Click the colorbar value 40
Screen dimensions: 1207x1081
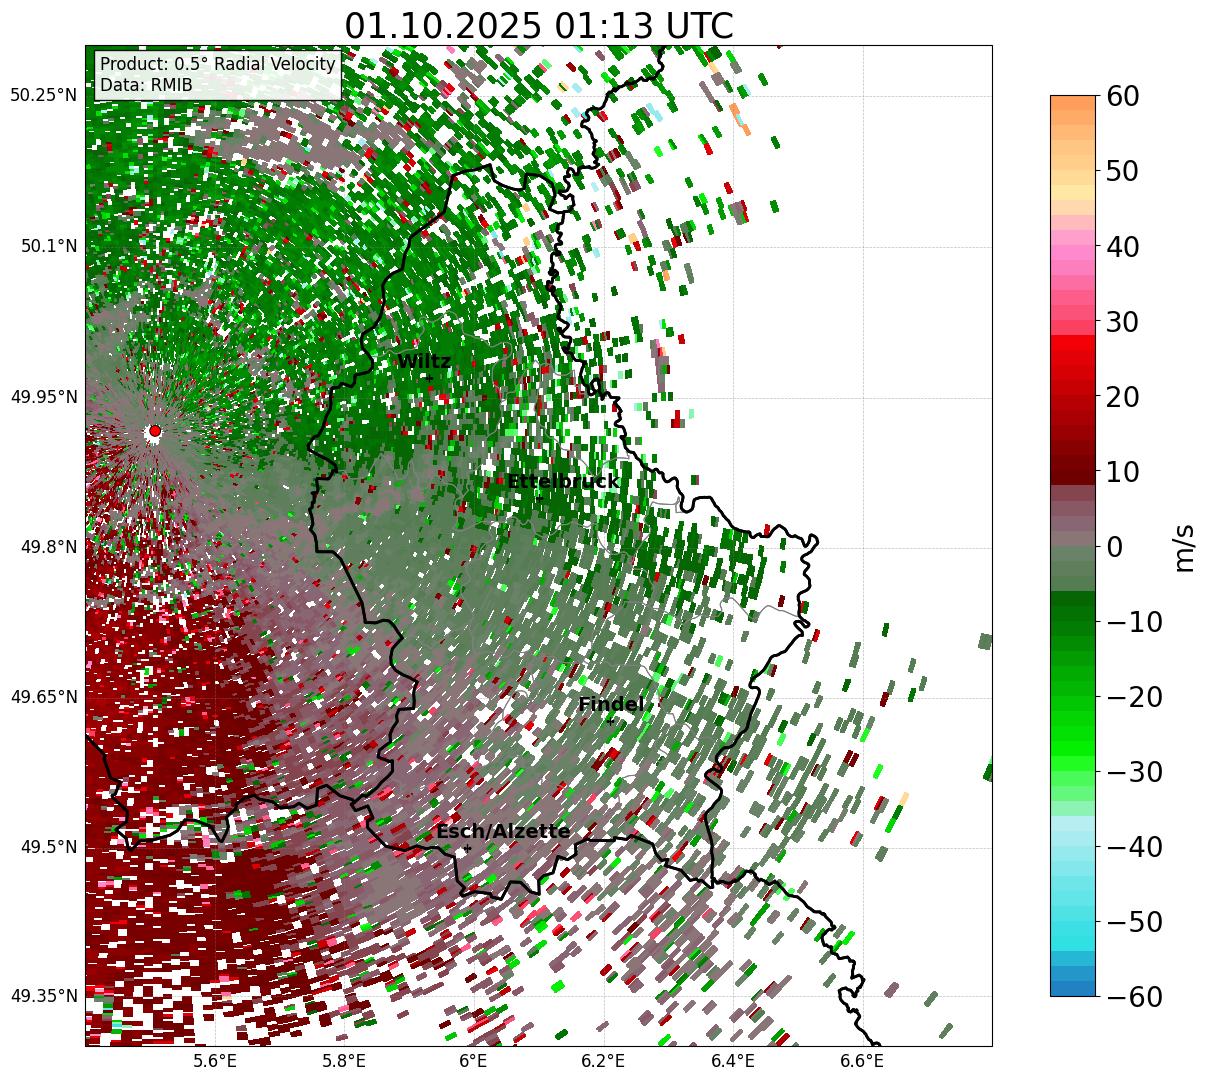tap(1122, 246)
